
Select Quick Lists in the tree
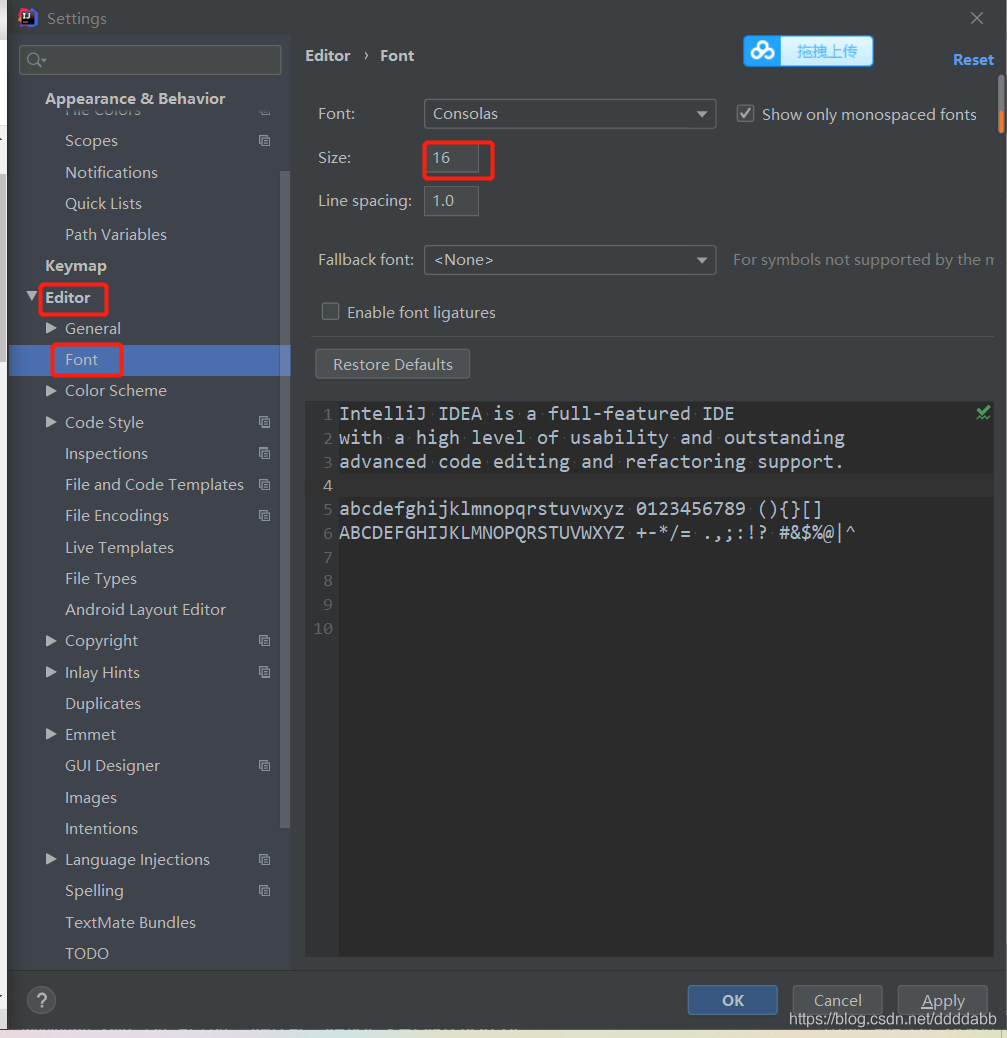[x=103, y=203]
